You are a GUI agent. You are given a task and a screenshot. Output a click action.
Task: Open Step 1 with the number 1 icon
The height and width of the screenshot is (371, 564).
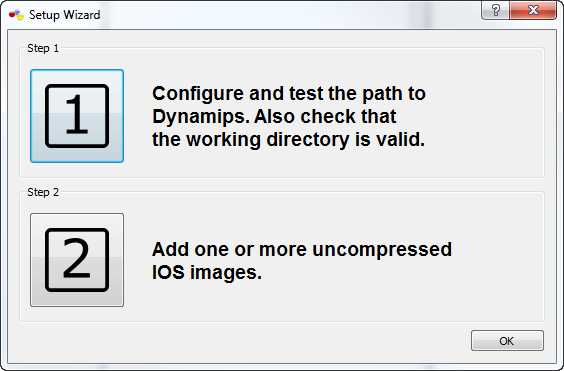[x=77, y=116]
